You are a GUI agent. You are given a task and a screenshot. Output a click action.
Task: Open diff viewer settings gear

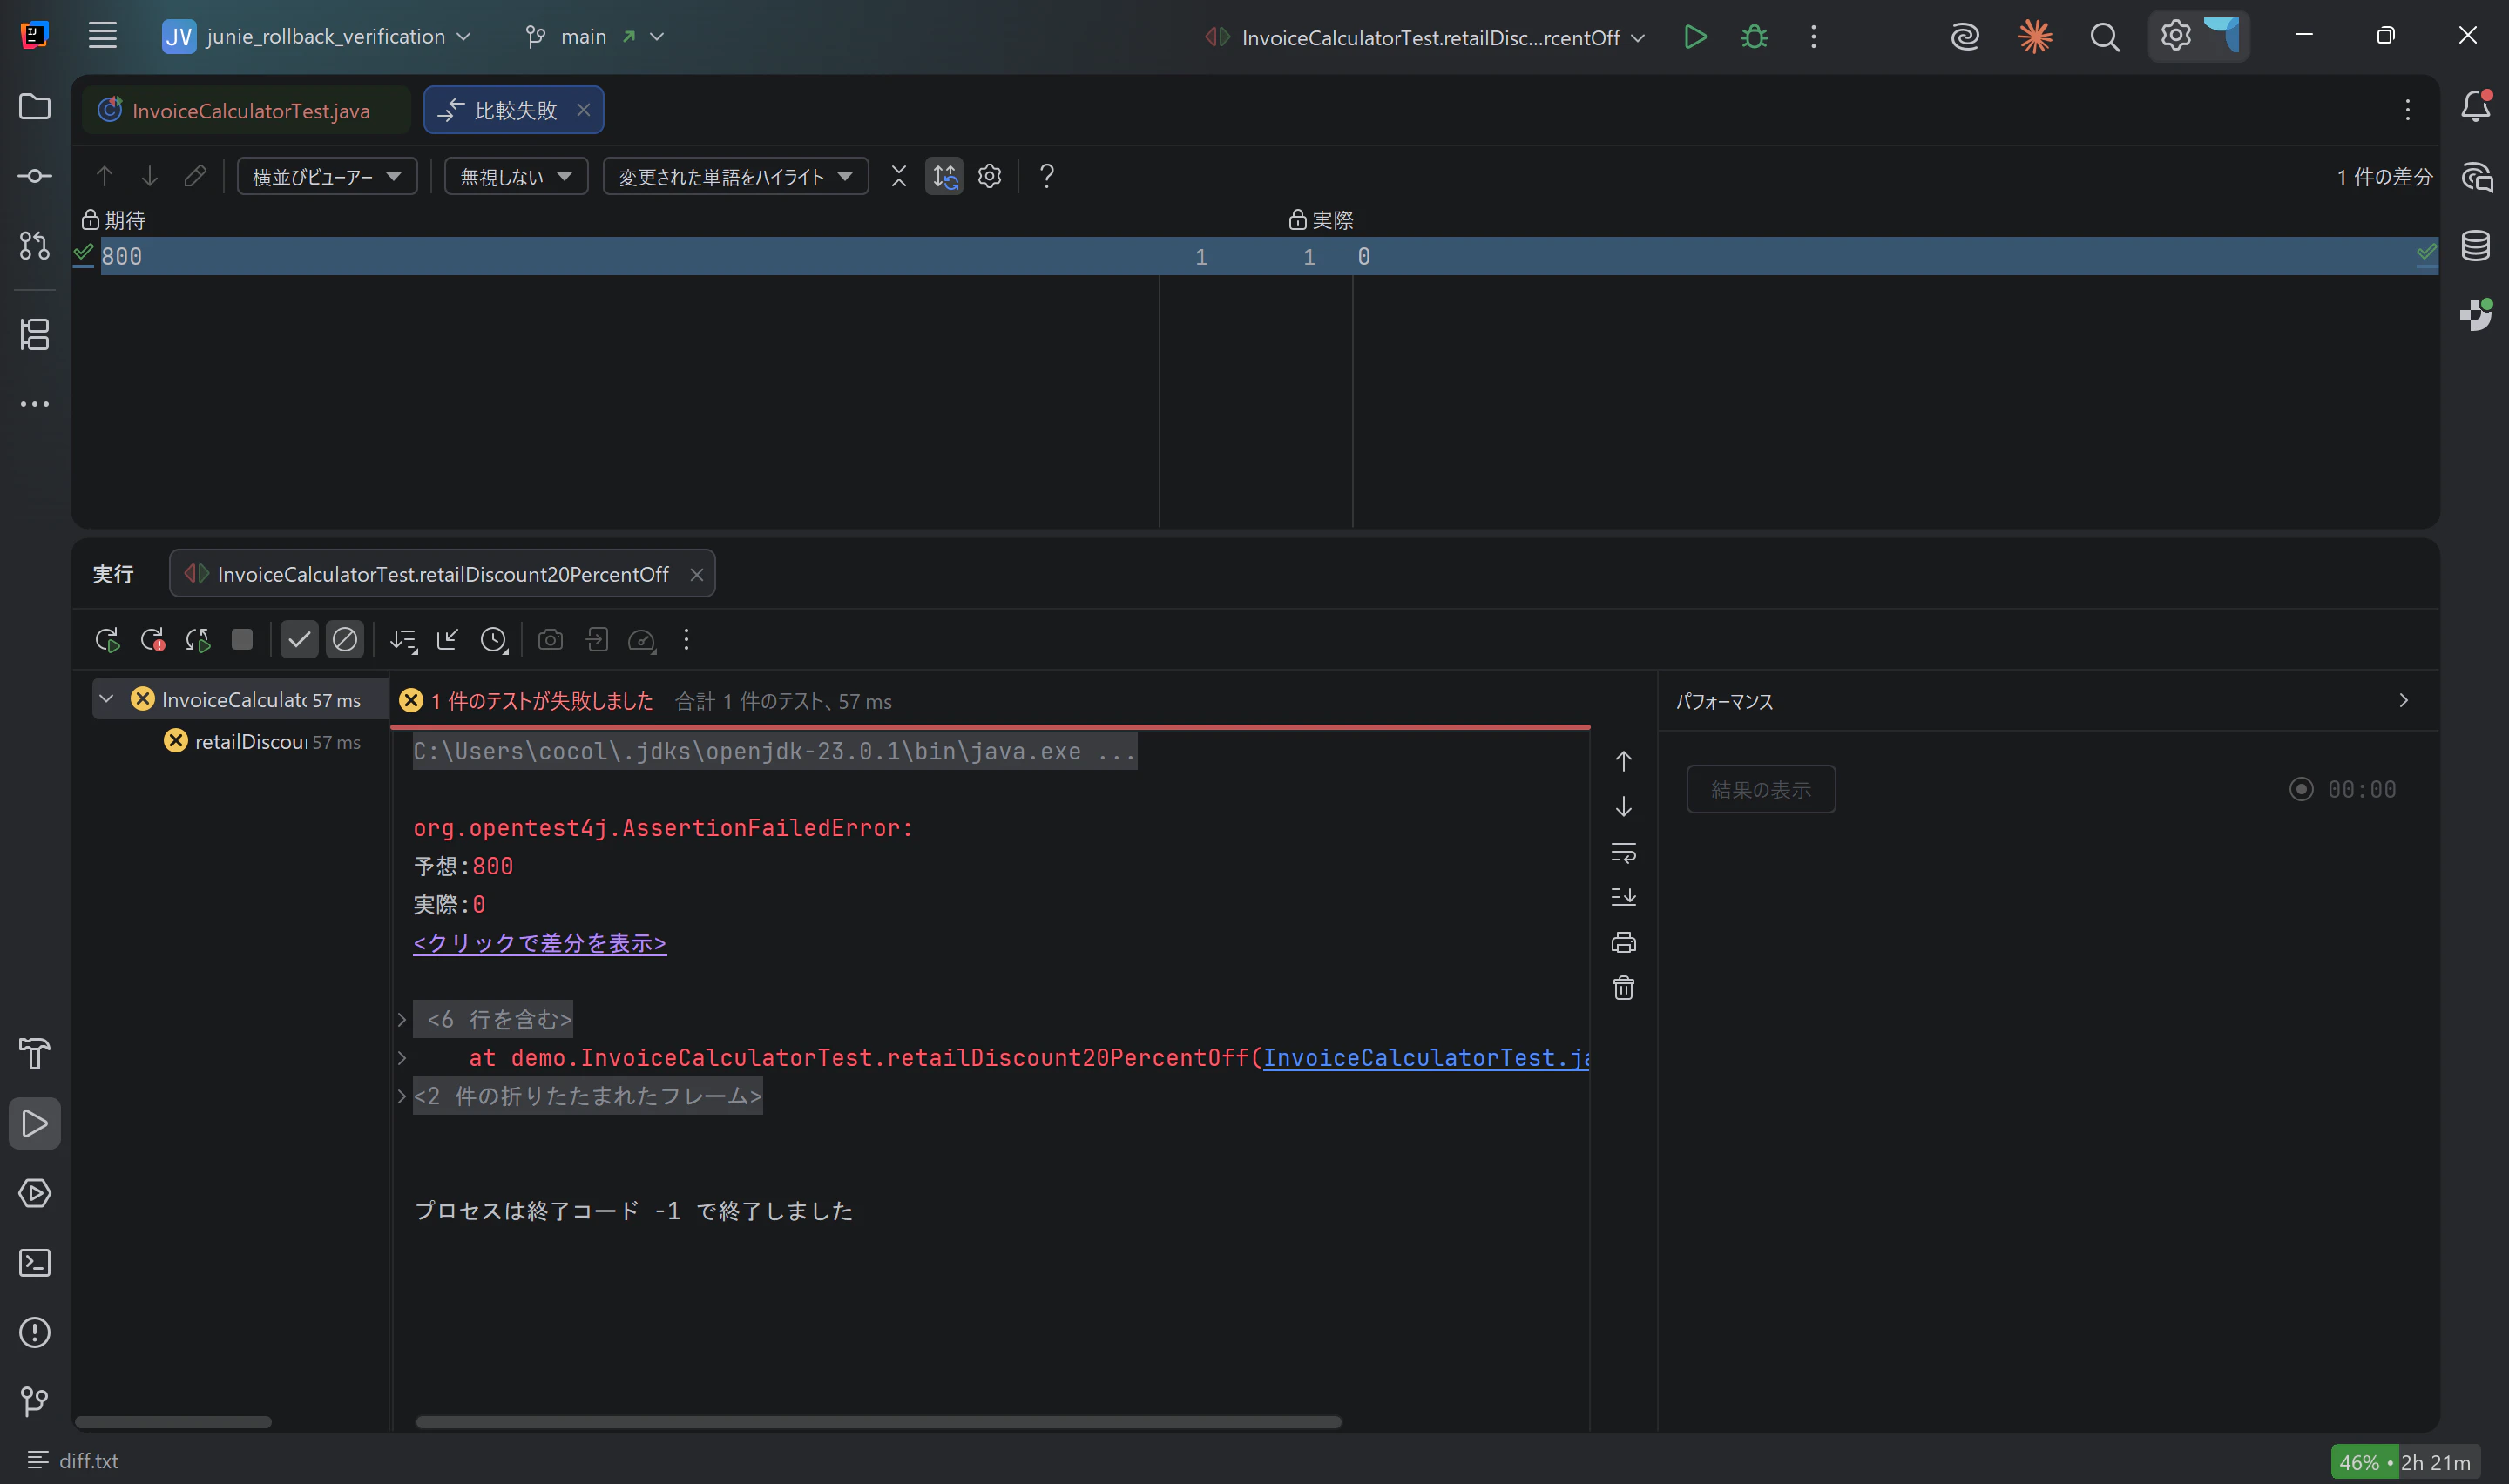pos(989,176)
